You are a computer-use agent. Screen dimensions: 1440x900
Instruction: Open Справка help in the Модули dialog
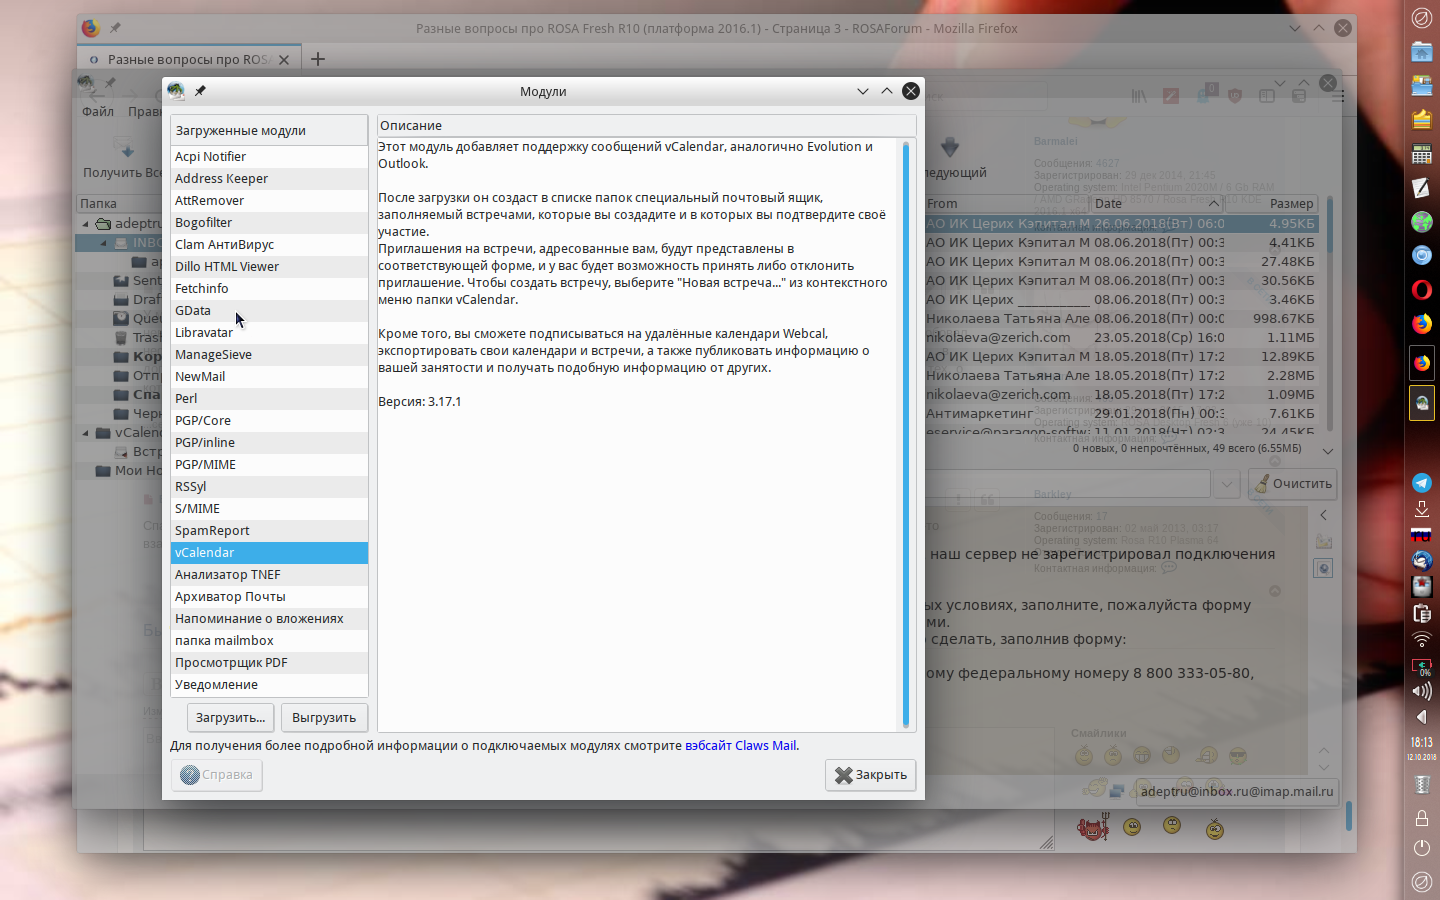217,775
